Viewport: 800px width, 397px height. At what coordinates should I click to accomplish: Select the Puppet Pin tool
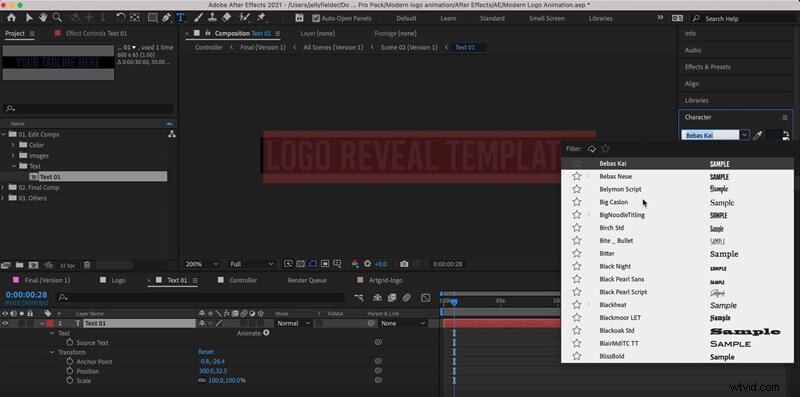261,18
